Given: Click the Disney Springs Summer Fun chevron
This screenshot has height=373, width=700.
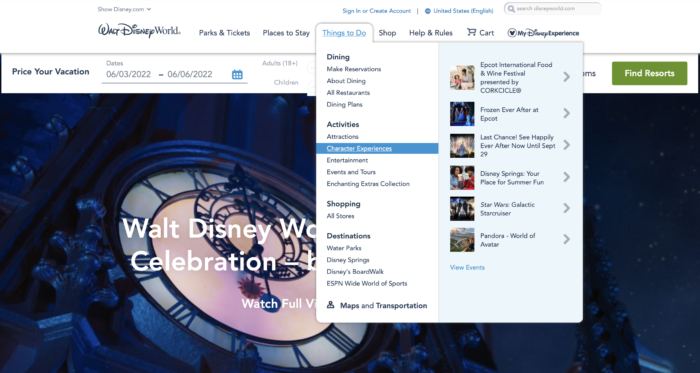Looking at the screenshot, I should point(567,177).
